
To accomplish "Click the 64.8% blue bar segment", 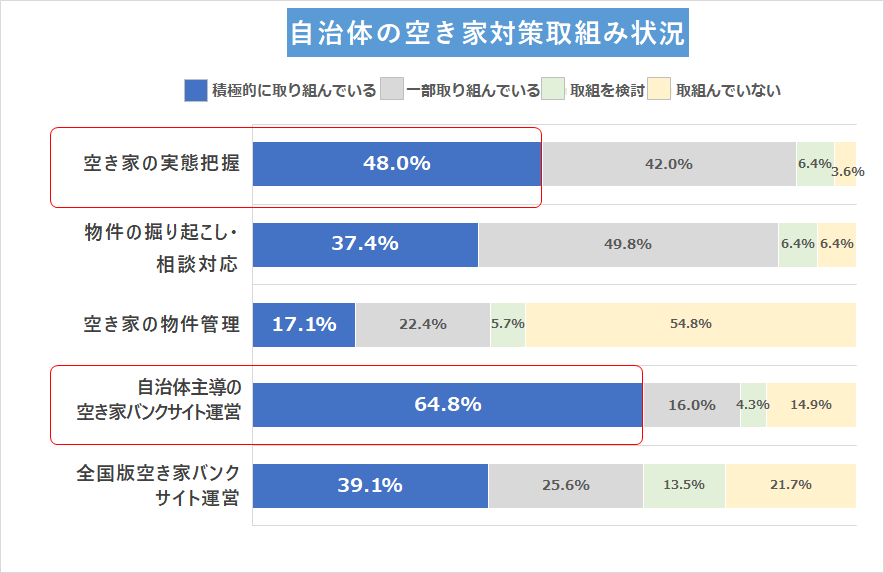I will (447, 405).
